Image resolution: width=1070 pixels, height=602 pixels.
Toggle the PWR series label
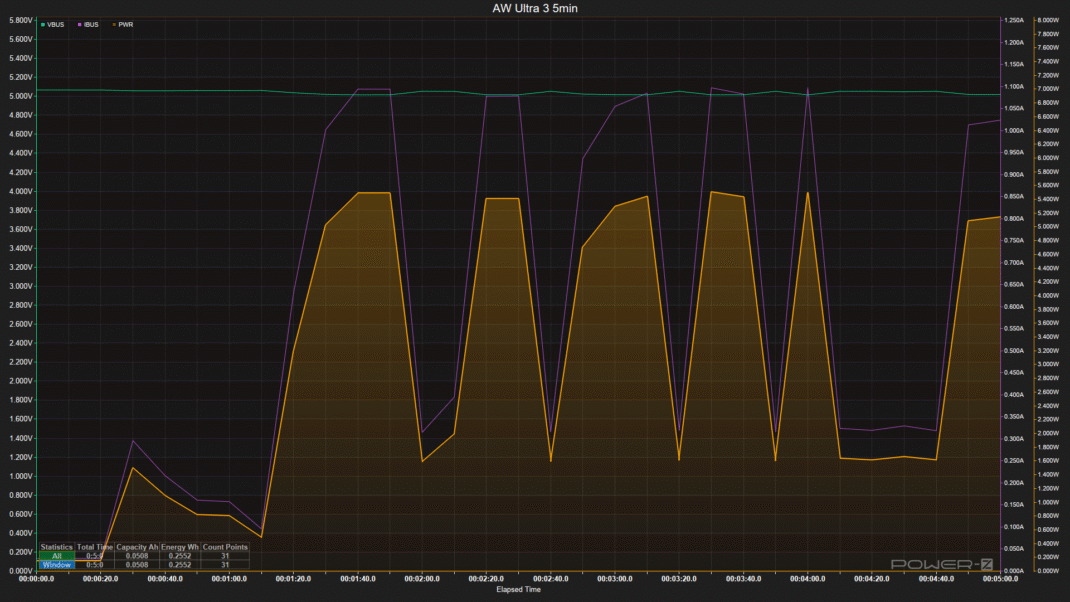(125, 25)
